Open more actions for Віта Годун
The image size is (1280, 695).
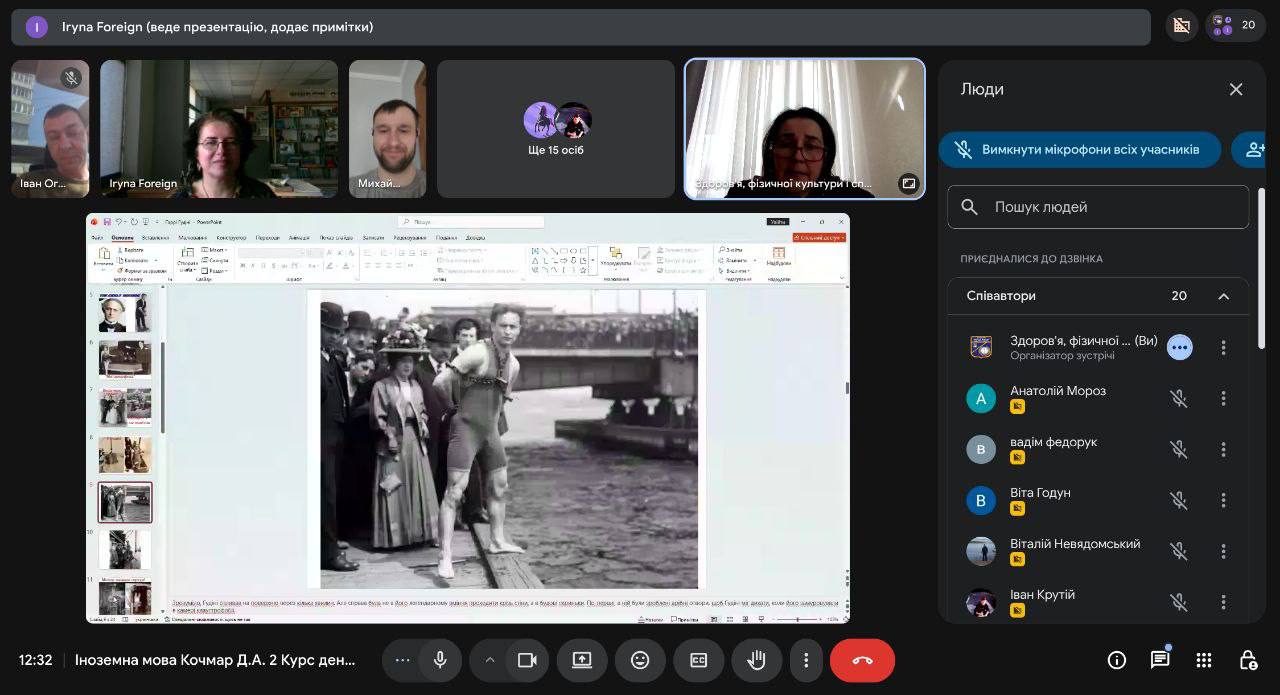point(1223,500)
